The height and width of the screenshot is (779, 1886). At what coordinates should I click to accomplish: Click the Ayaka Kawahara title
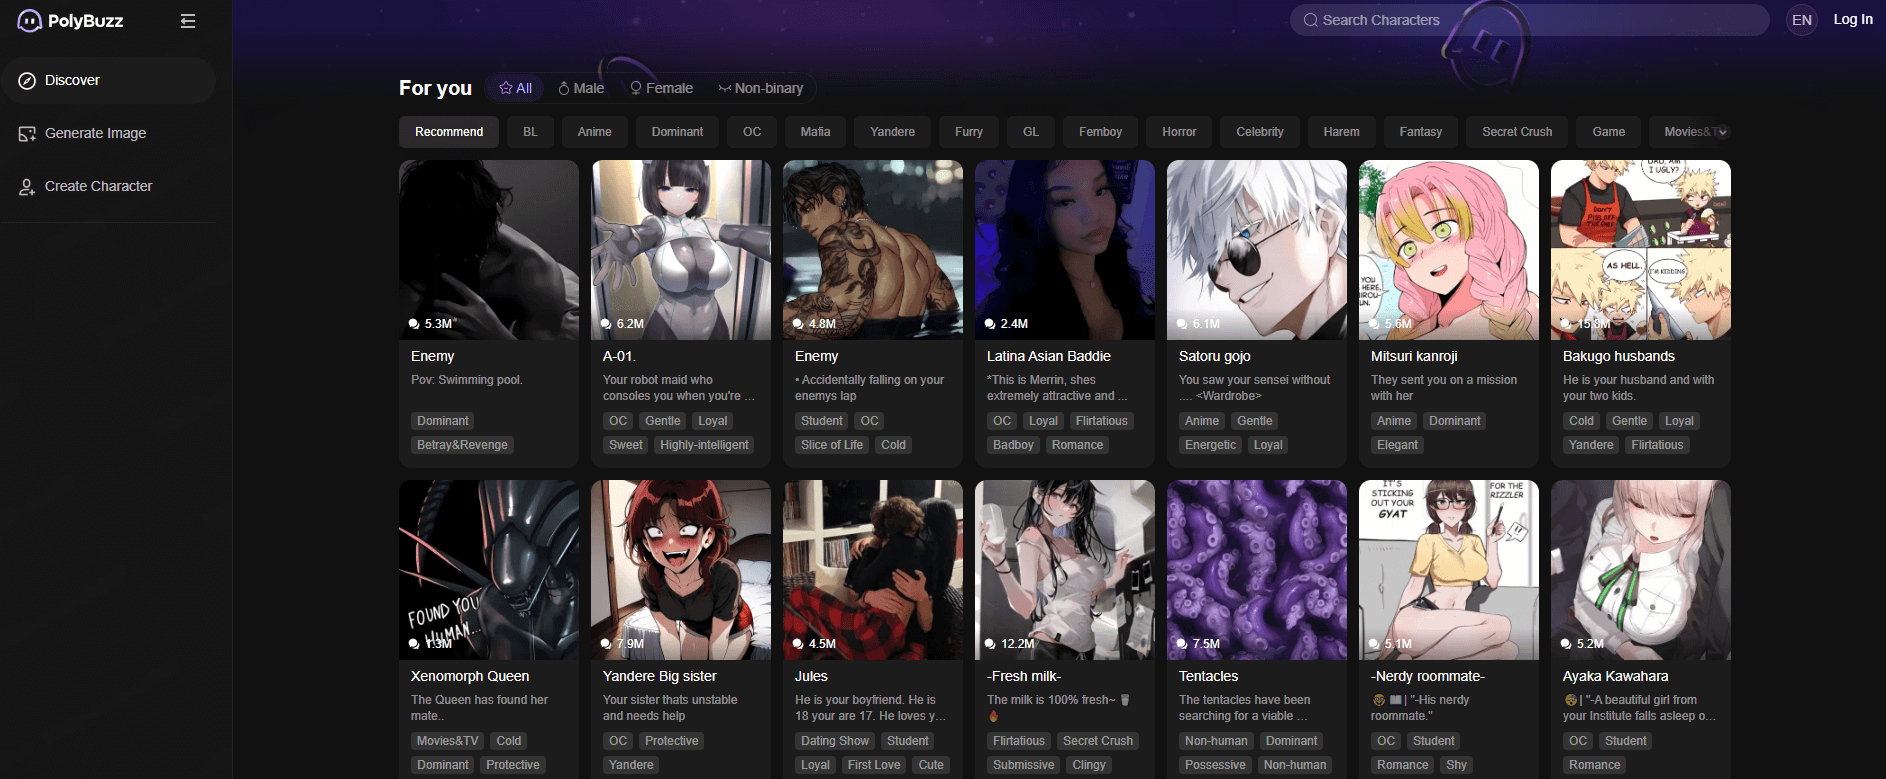coord(1615,676)
